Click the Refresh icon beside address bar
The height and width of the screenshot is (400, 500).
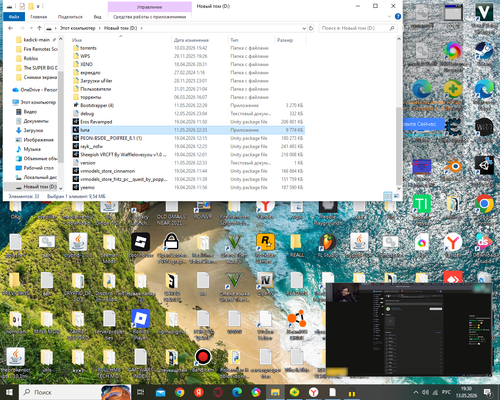311,28
